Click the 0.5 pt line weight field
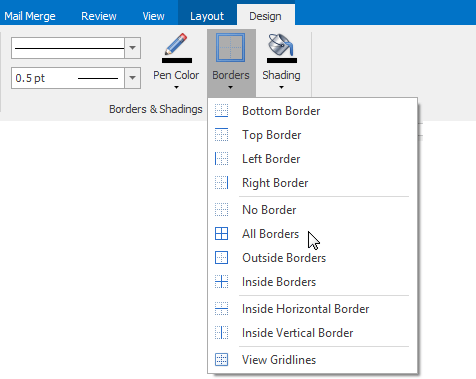This screenshot has height=379, width=476. pos(68,78)
